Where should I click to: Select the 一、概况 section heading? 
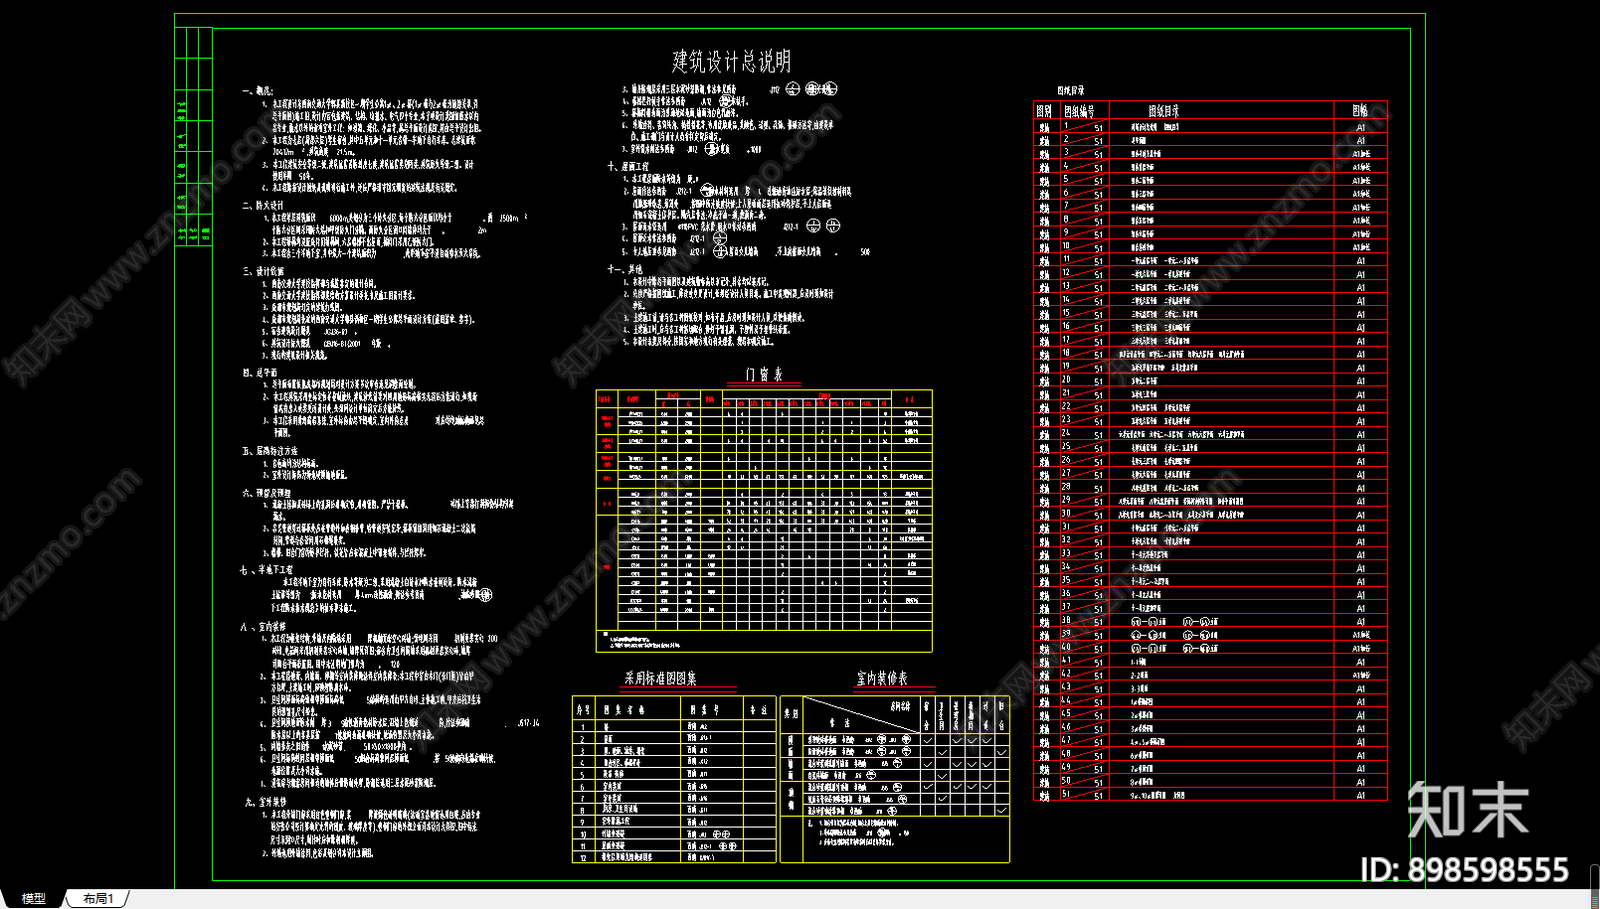coord(257,91)
